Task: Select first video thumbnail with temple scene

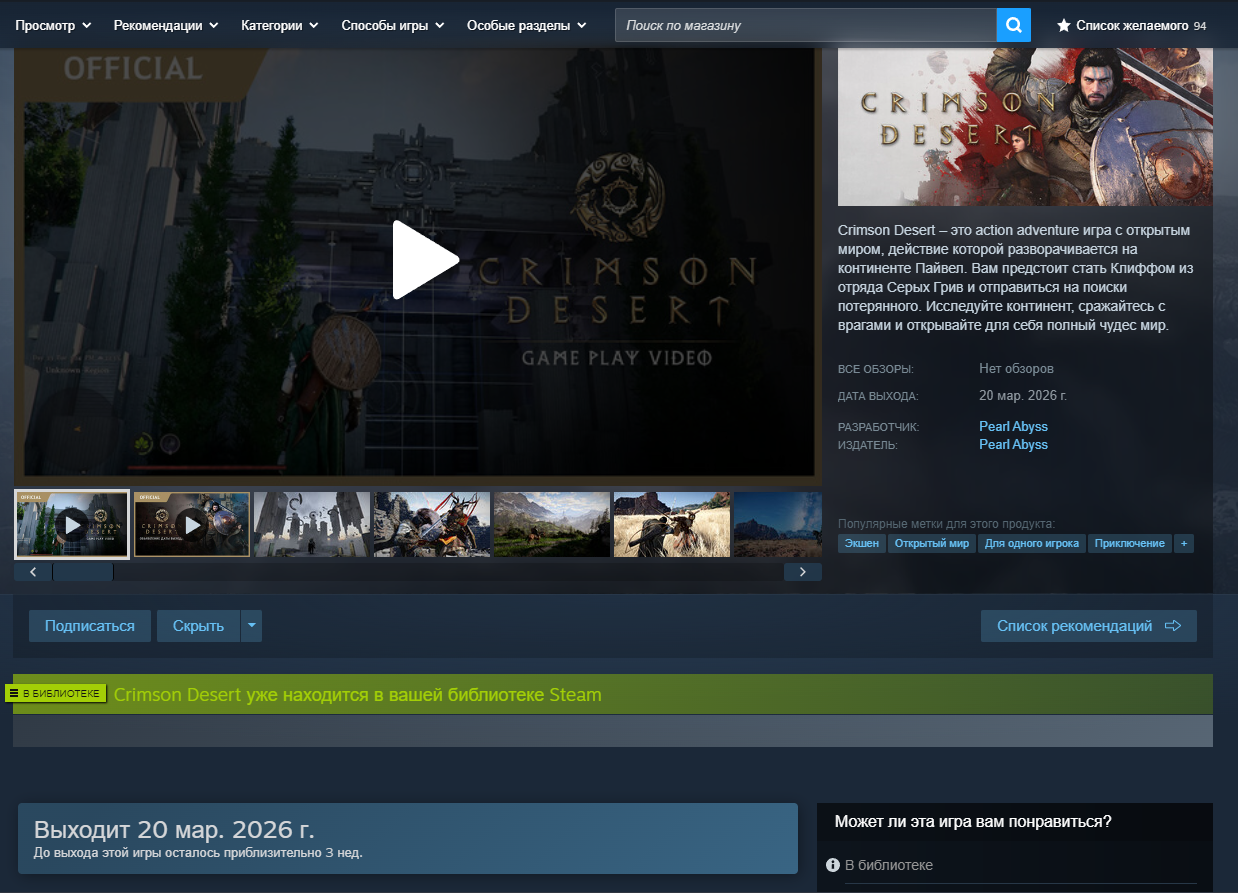Action: (72, 524)
